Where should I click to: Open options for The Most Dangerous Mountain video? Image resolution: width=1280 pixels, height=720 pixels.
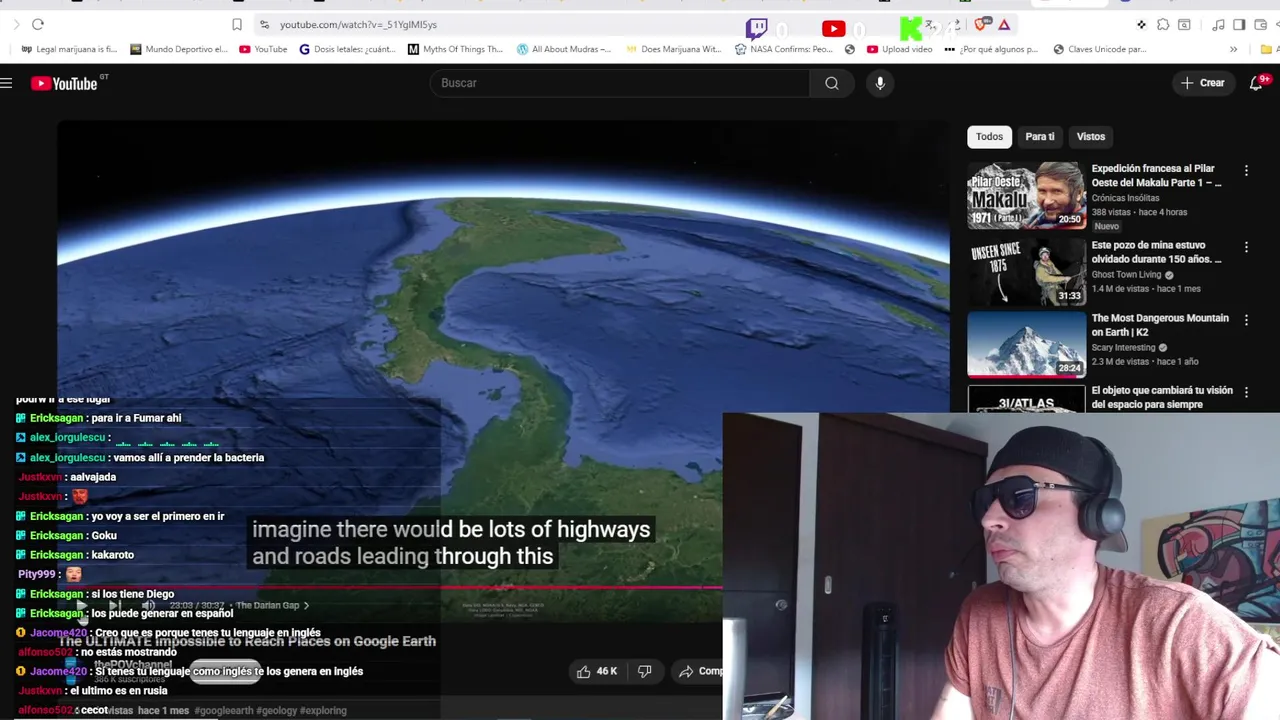click(x=1246, y=320)
